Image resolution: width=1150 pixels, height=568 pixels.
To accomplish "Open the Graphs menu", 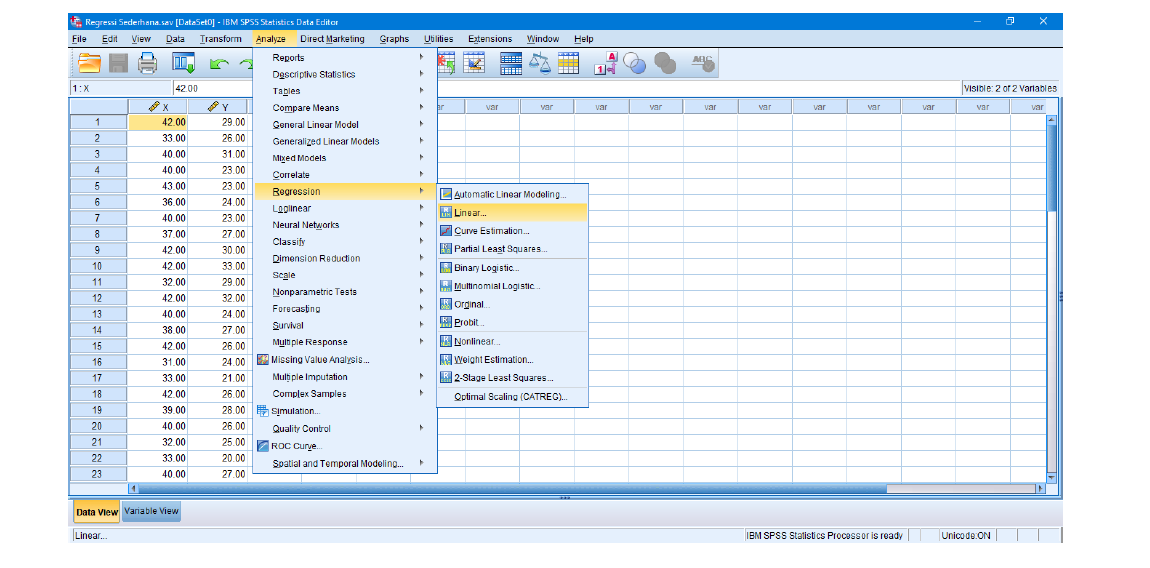I will [x=394, y=39].
